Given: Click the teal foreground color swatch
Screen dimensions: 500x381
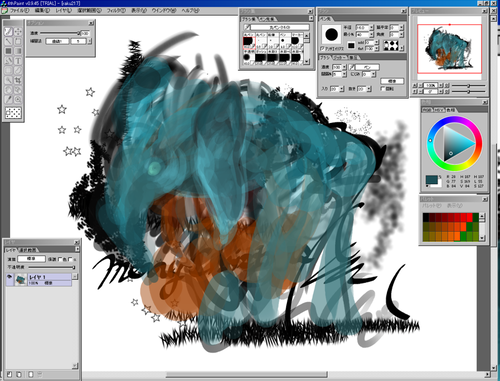Looking at the screenshot, I should point(432,180).
